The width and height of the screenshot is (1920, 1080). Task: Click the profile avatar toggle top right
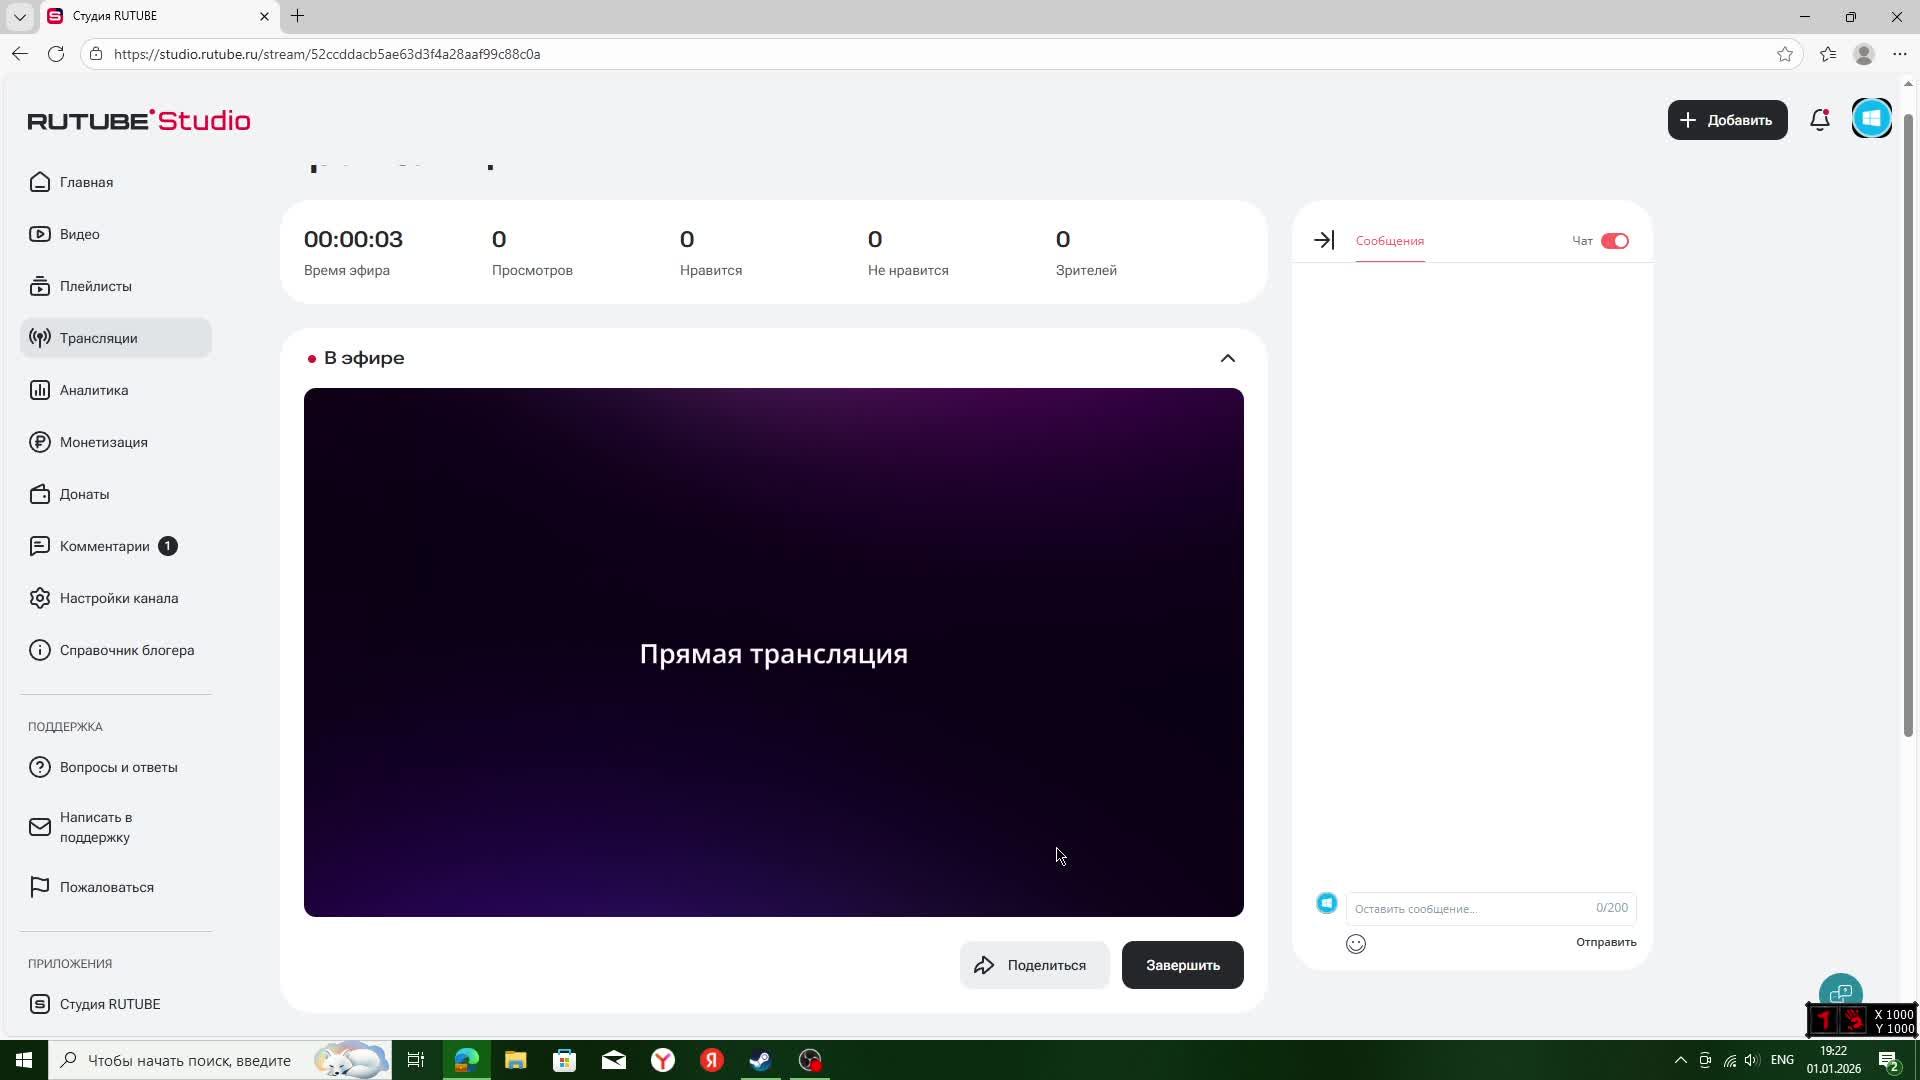(x=1871, y=117)
